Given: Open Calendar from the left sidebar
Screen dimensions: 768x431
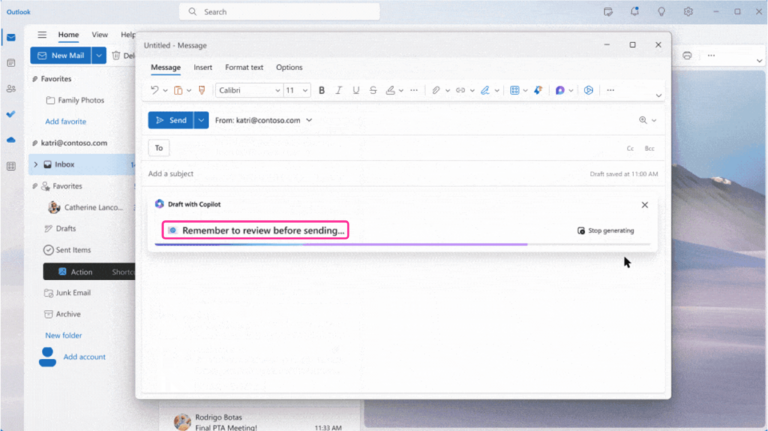Looking at the screenshot, I should (11, 63).
